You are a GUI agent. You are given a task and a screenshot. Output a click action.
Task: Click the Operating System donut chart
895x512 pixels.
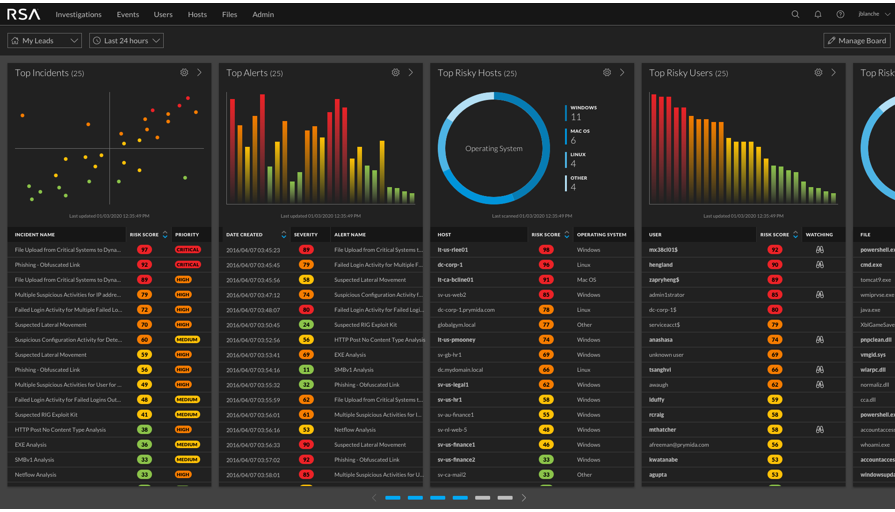[x=494, y=148]
